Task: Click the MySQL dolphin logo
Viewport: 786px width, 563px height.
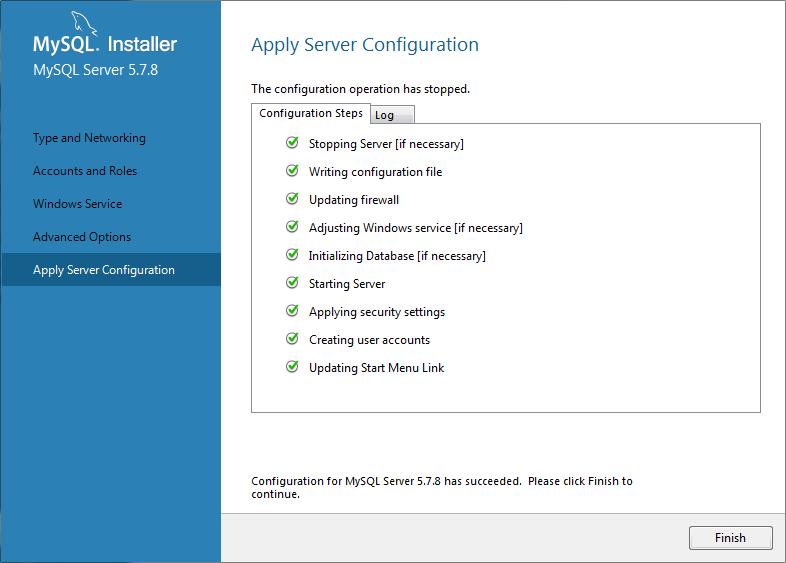Action: point(83,23)
